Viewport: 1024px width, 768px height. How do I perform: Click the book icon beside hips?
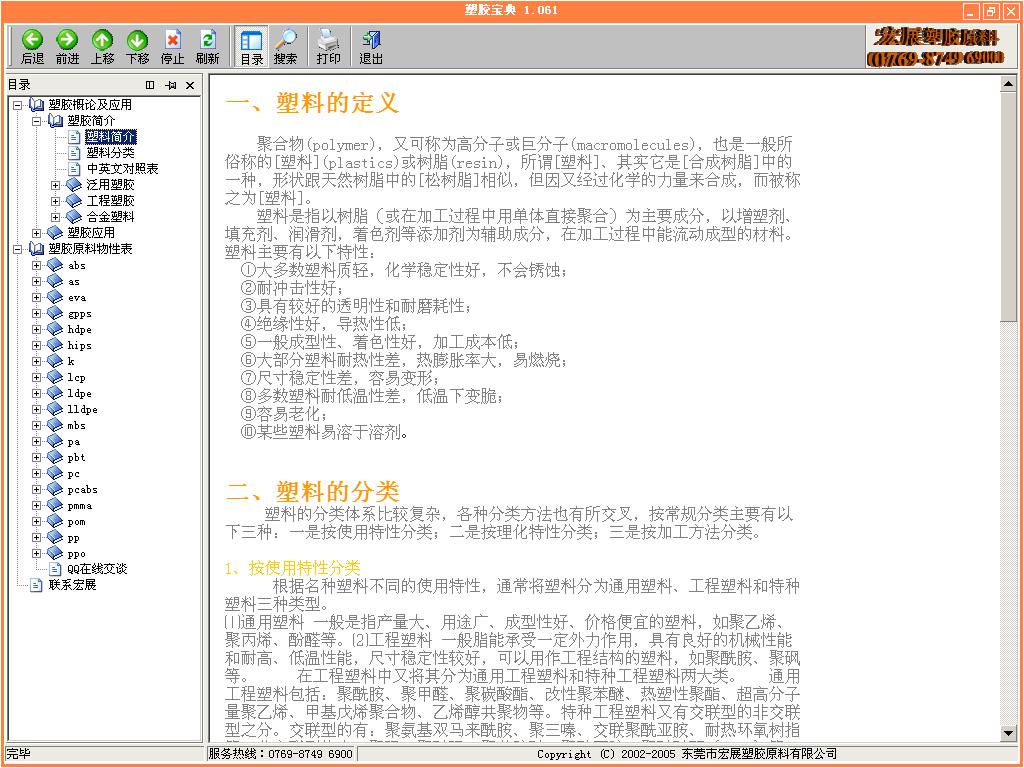(55, 345)
